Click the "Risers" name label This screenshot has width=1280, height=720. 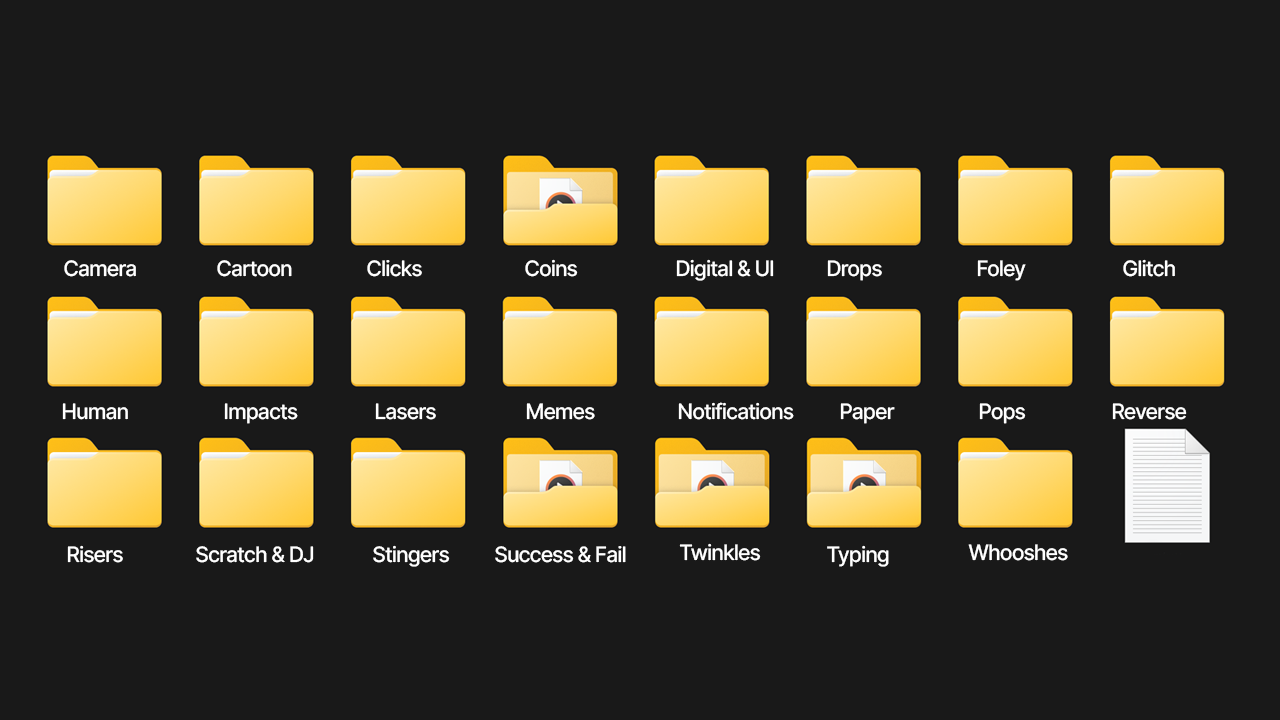94,555
